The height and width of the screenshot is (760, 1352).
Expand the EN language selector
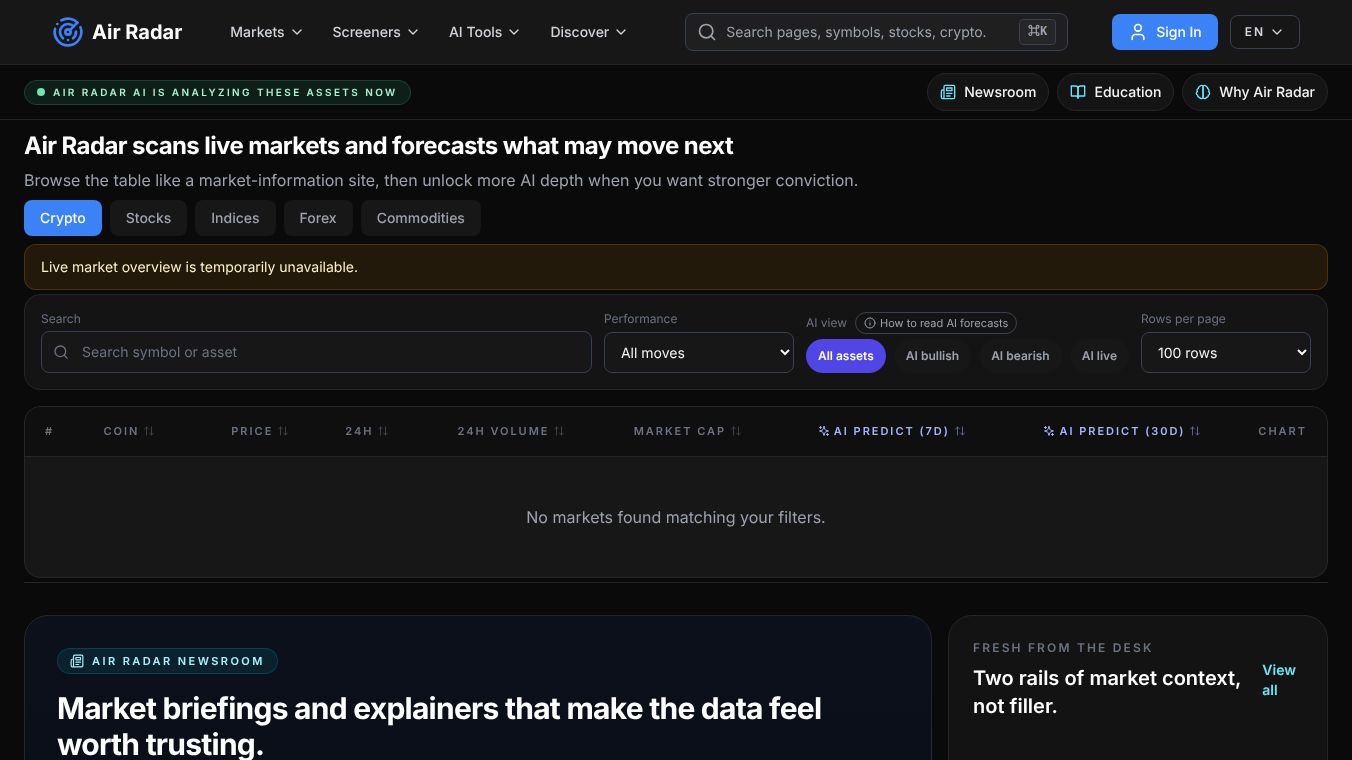click(1264, 32)
